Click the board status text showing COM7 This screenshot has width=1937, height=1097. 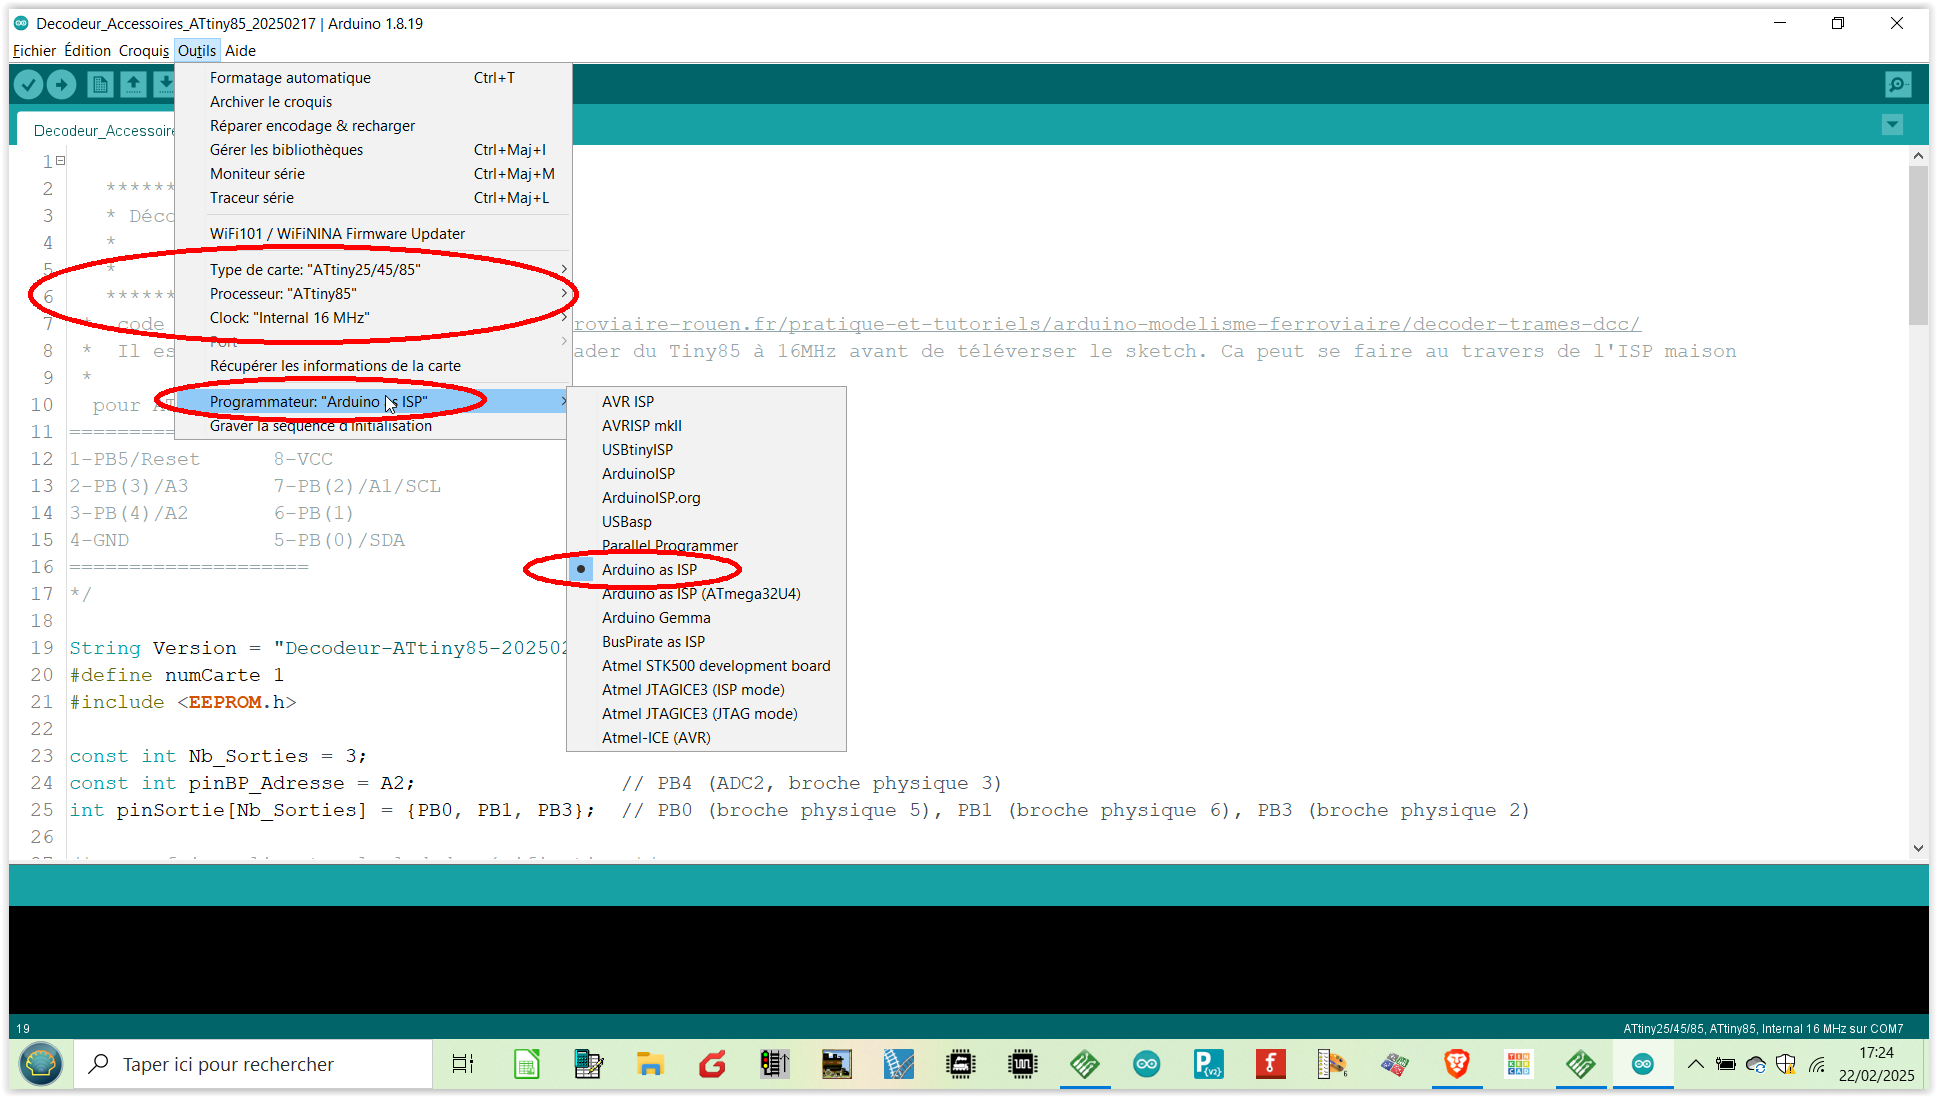(x=1763, y=1028)
